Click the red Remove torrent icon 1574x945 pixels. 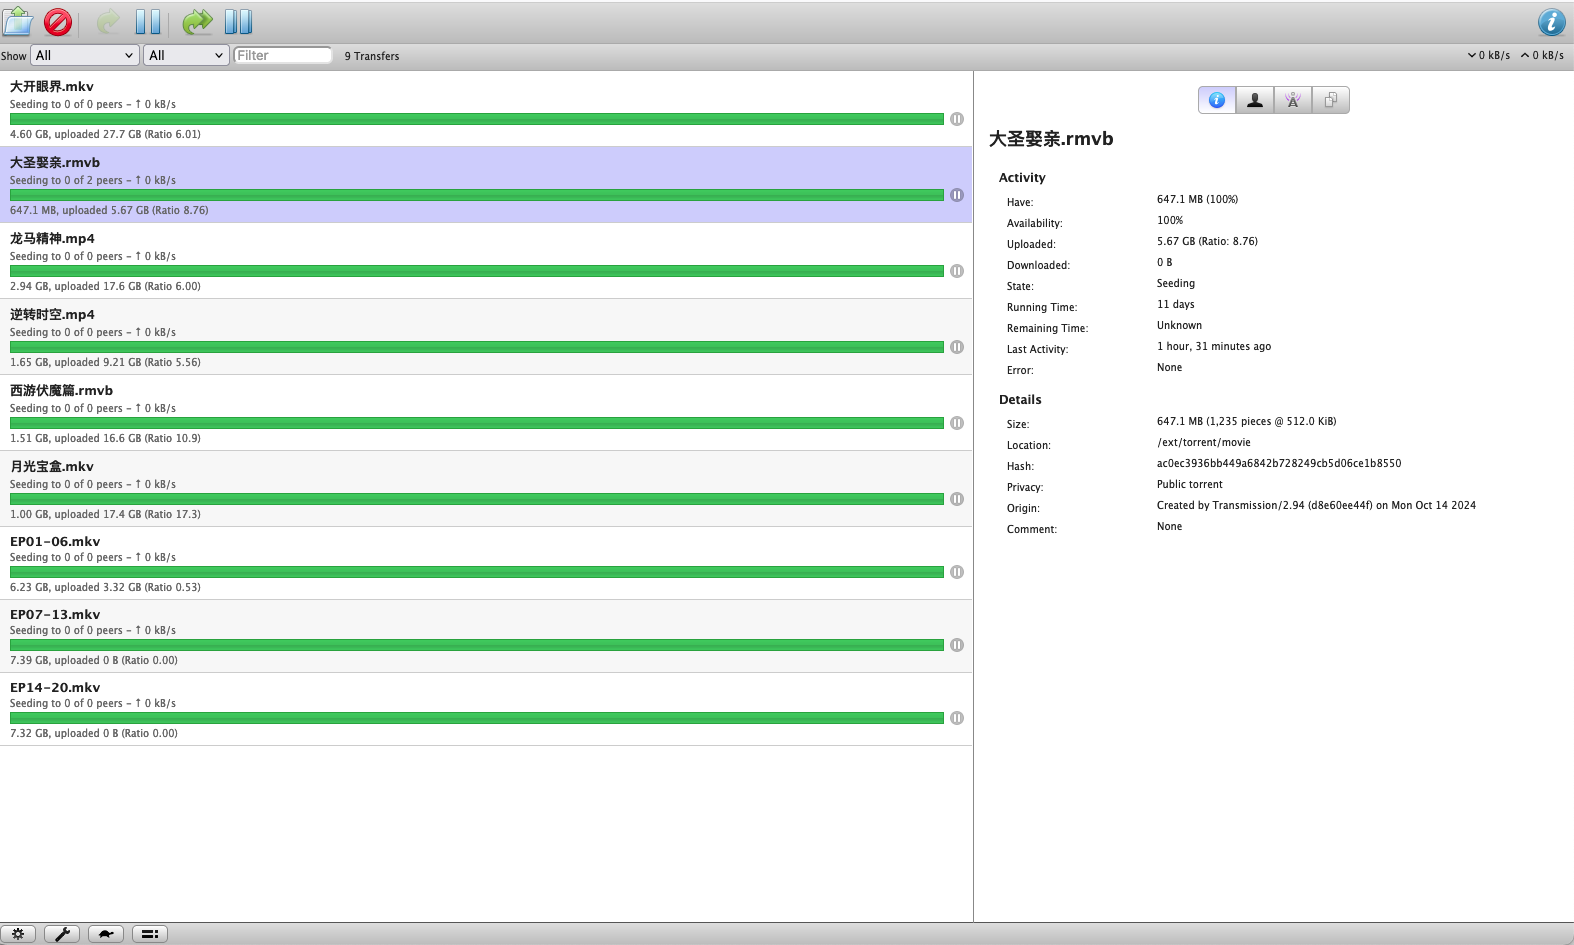pyautogui.click(x=58, y=22)
